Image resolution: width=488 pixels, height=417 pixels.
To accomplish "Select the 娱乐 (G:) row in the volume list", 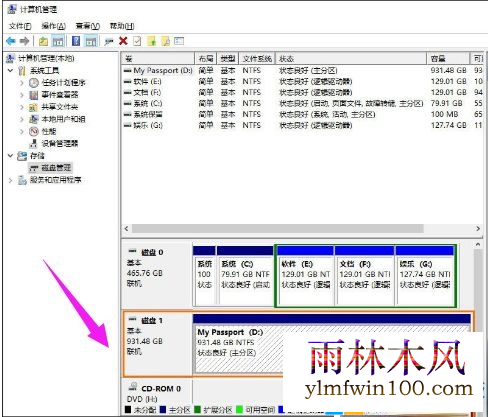I will point(302,125).
